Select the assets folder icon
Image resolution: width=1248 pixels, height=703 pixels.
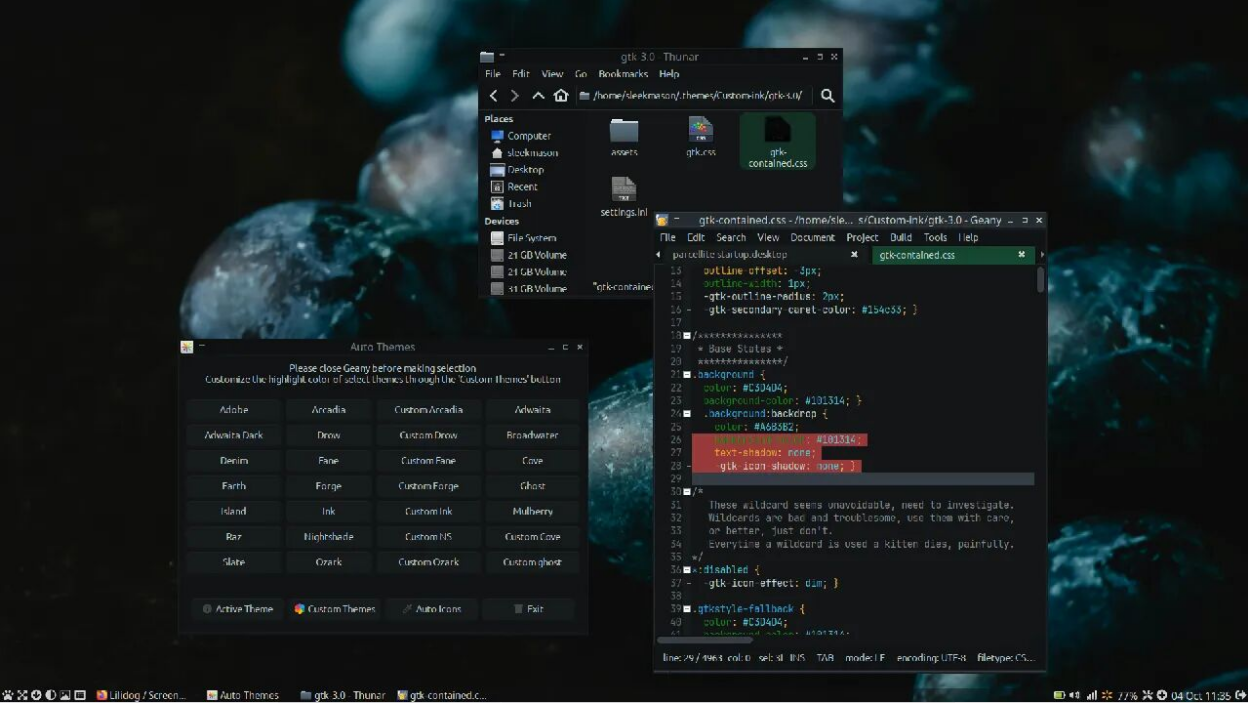tap(624, 131)
